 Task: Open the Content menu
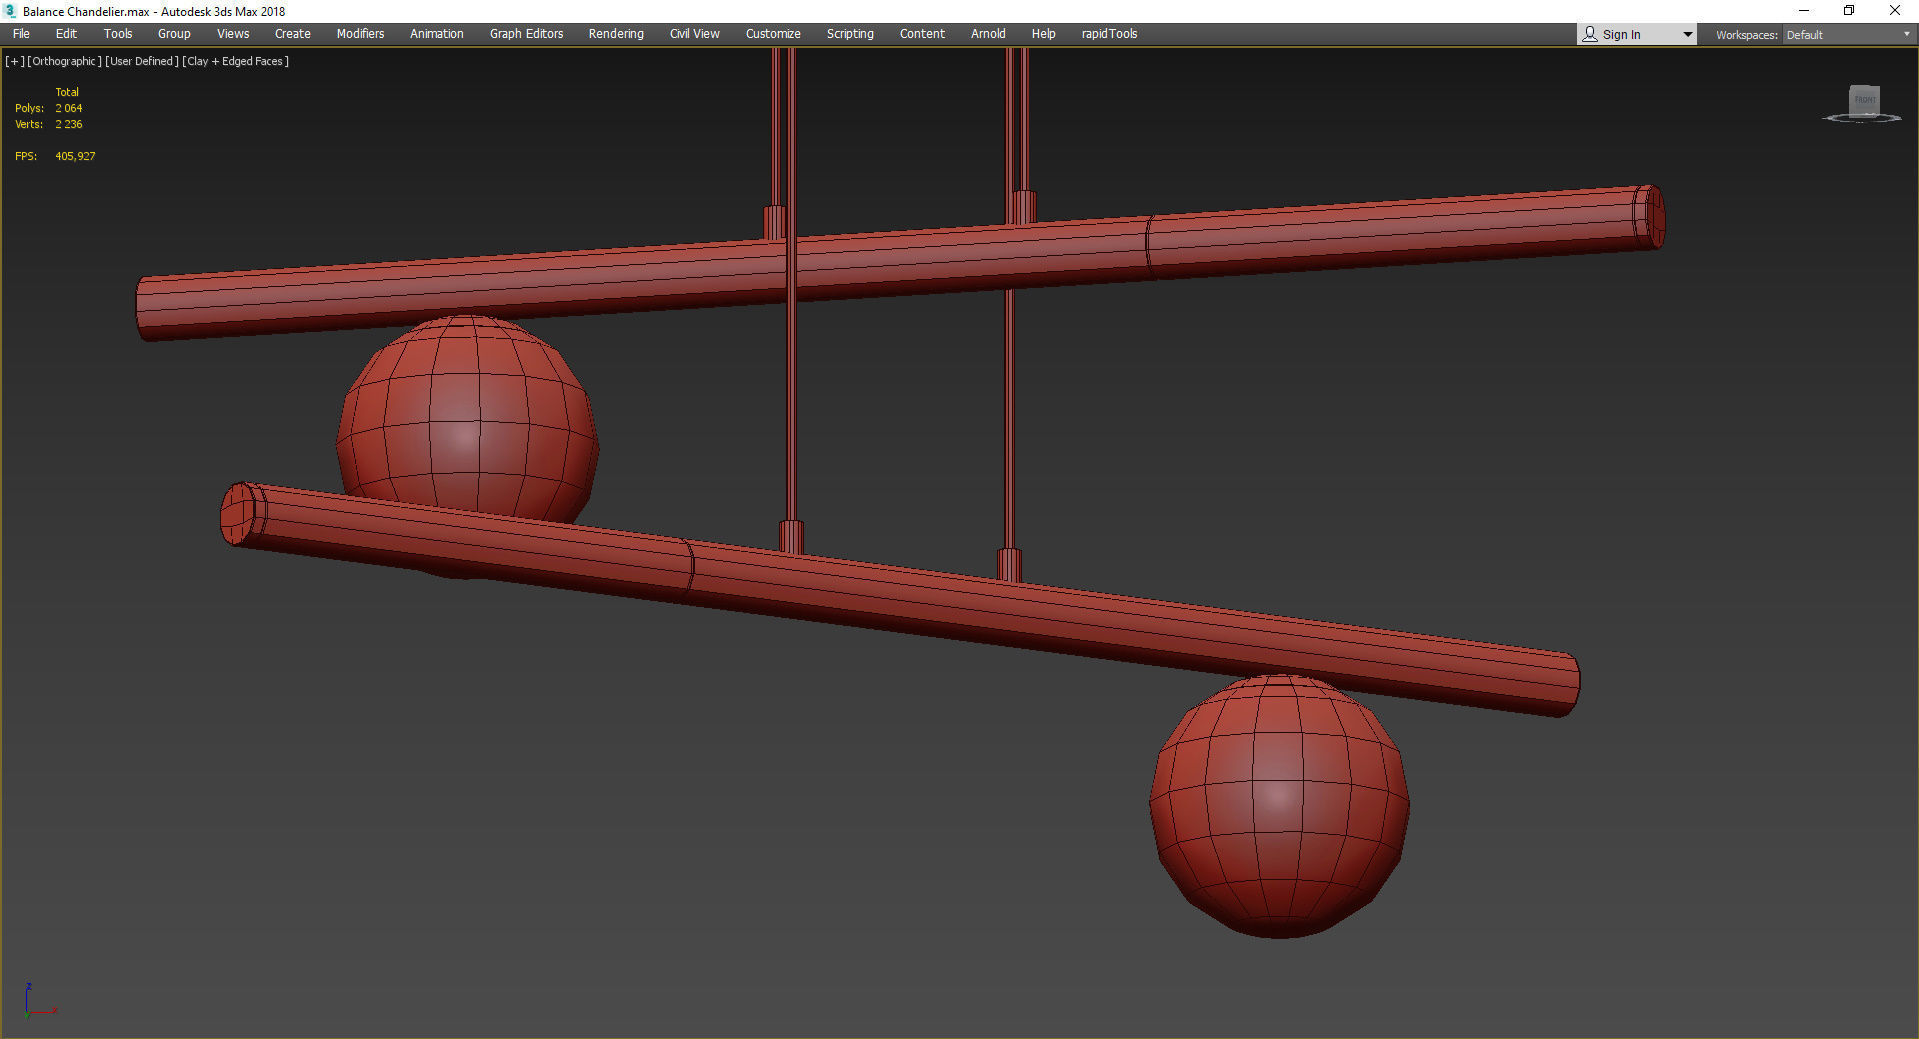click(922, 34)
